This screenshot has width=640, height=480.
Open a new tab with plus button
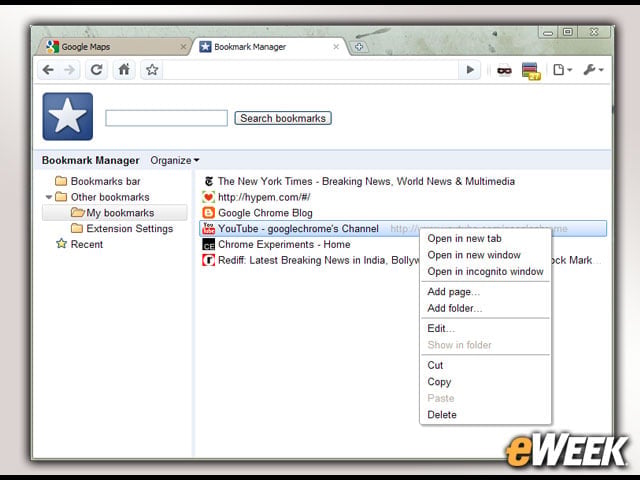(x=359, y=47)
